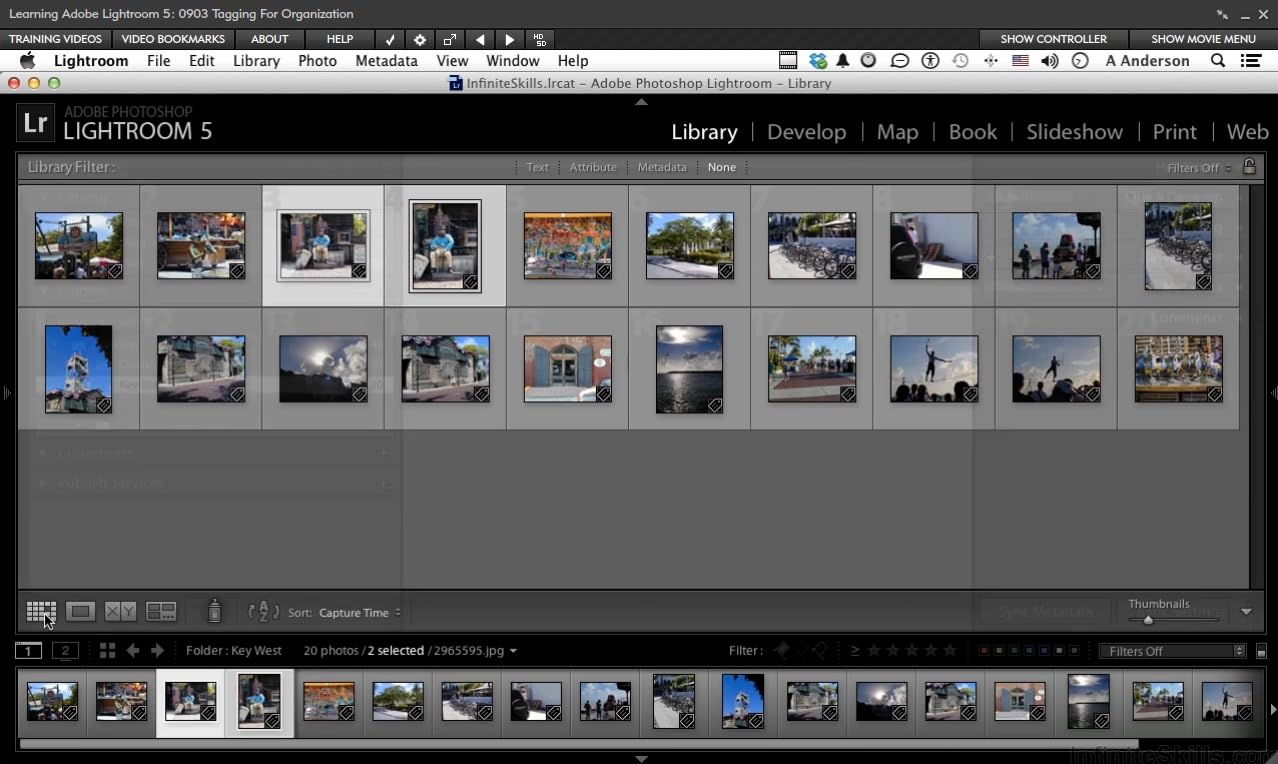This screenshot has height=764, width=1278.
Task: Select the Painter spray can tool
Action: 214,611
